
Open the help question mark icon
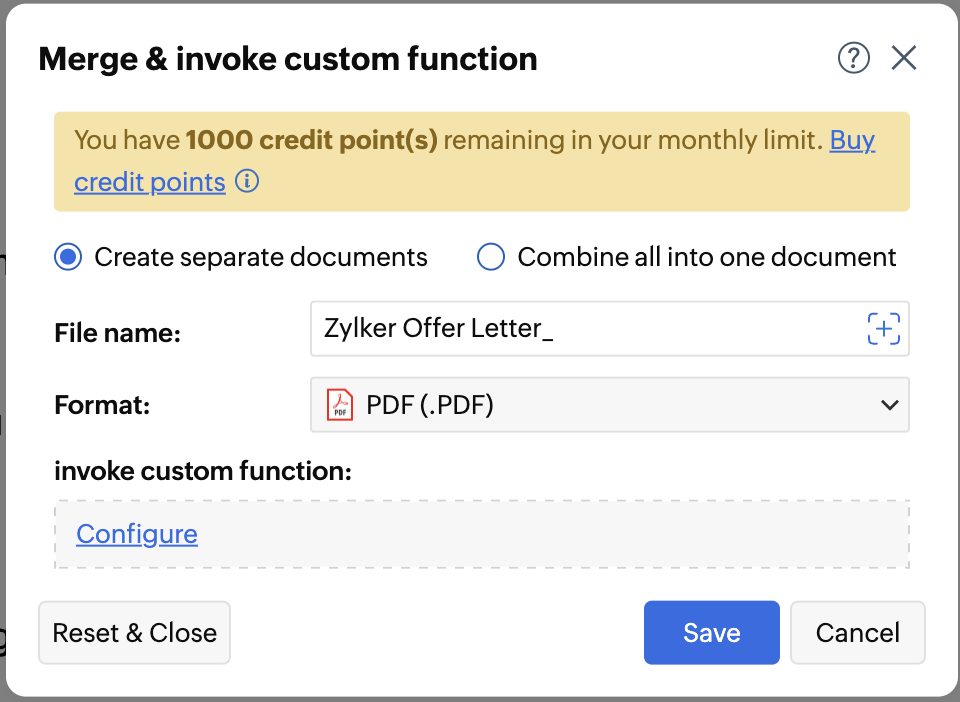pos(853,59)
